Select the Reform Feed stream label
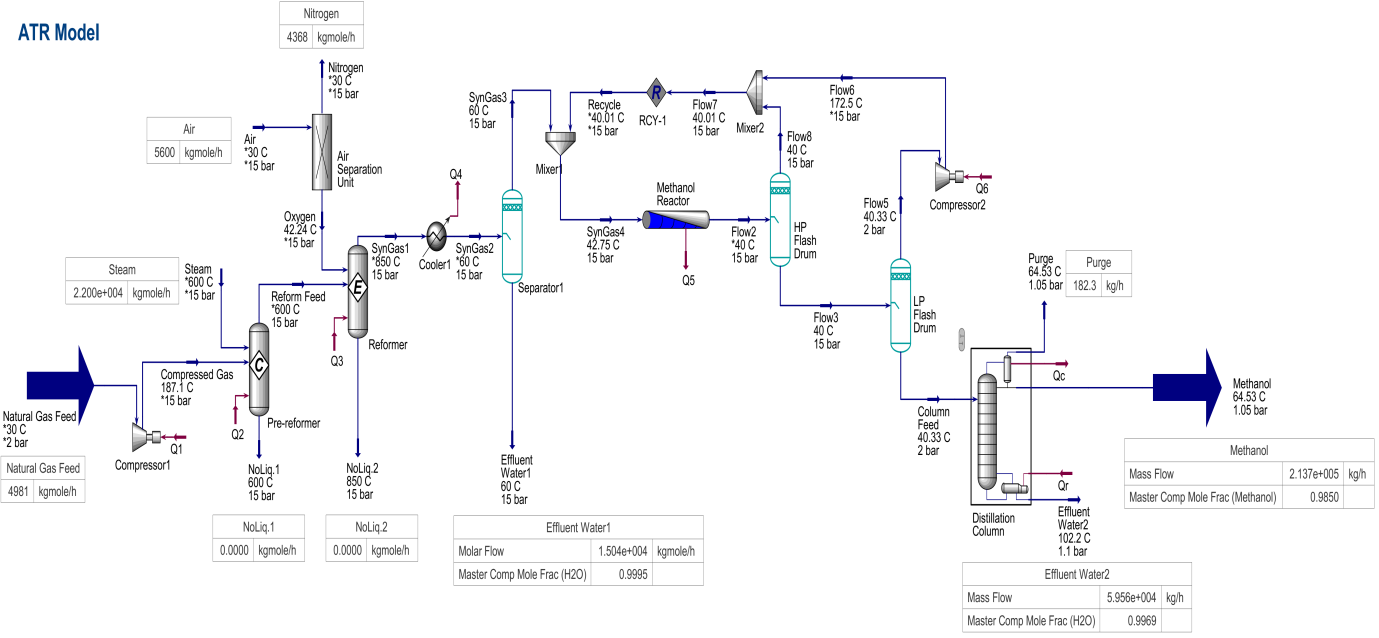The height and width of the screenshot is (638, 1379). (x=298, y=297)
